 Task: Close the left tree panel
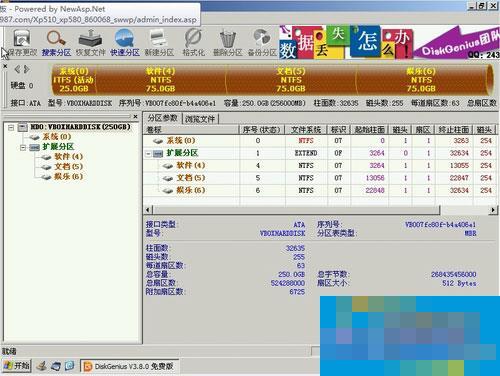click(x=135, y=116)
